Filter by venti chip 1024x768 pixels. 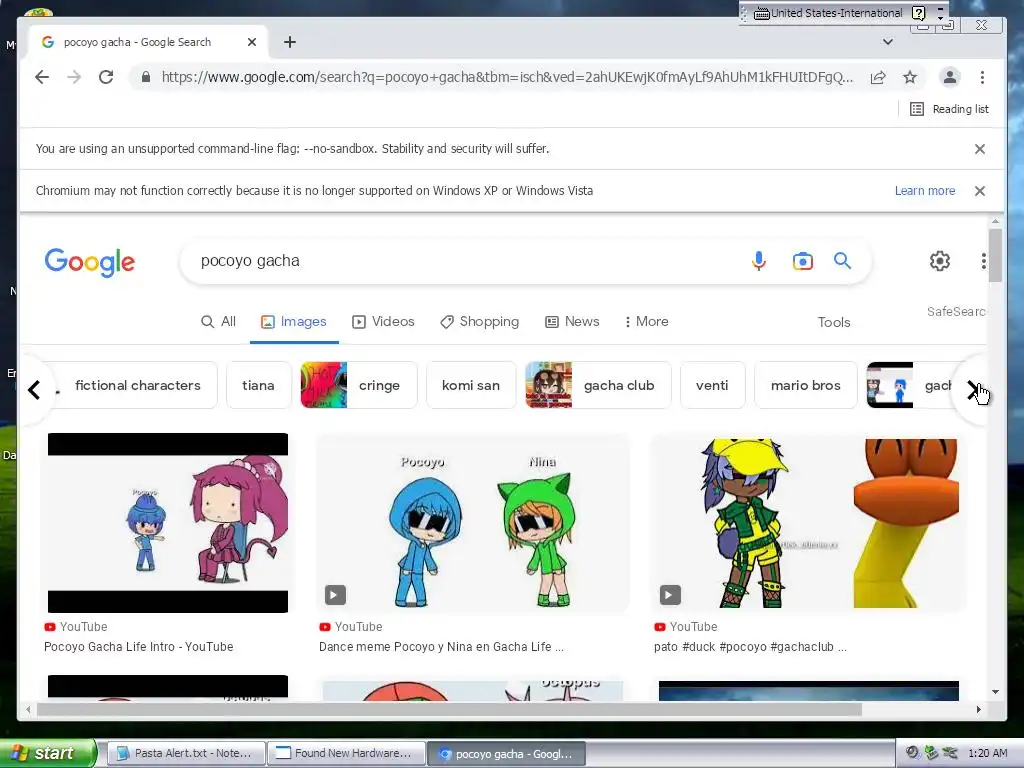pos(712,385)
